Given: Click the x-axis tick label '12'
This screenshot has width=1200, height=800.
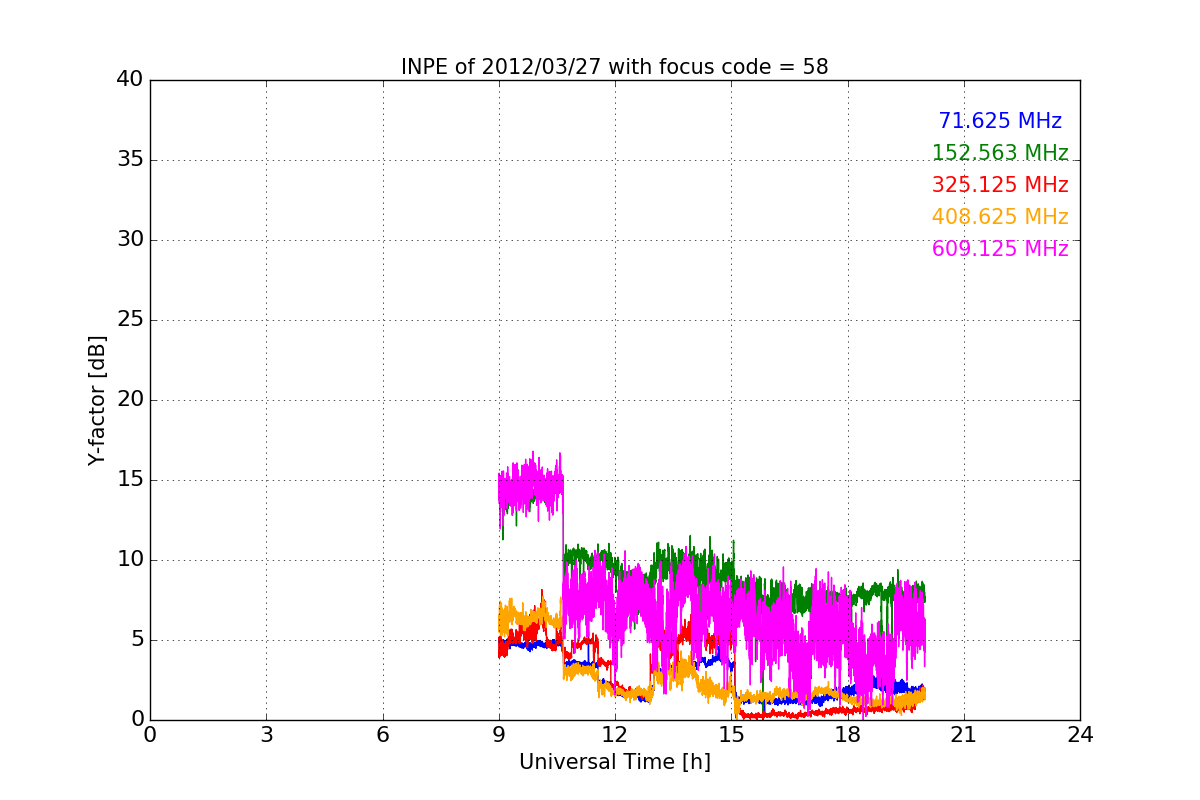Looking at the screenshot, I should click(x=615, y=735).
